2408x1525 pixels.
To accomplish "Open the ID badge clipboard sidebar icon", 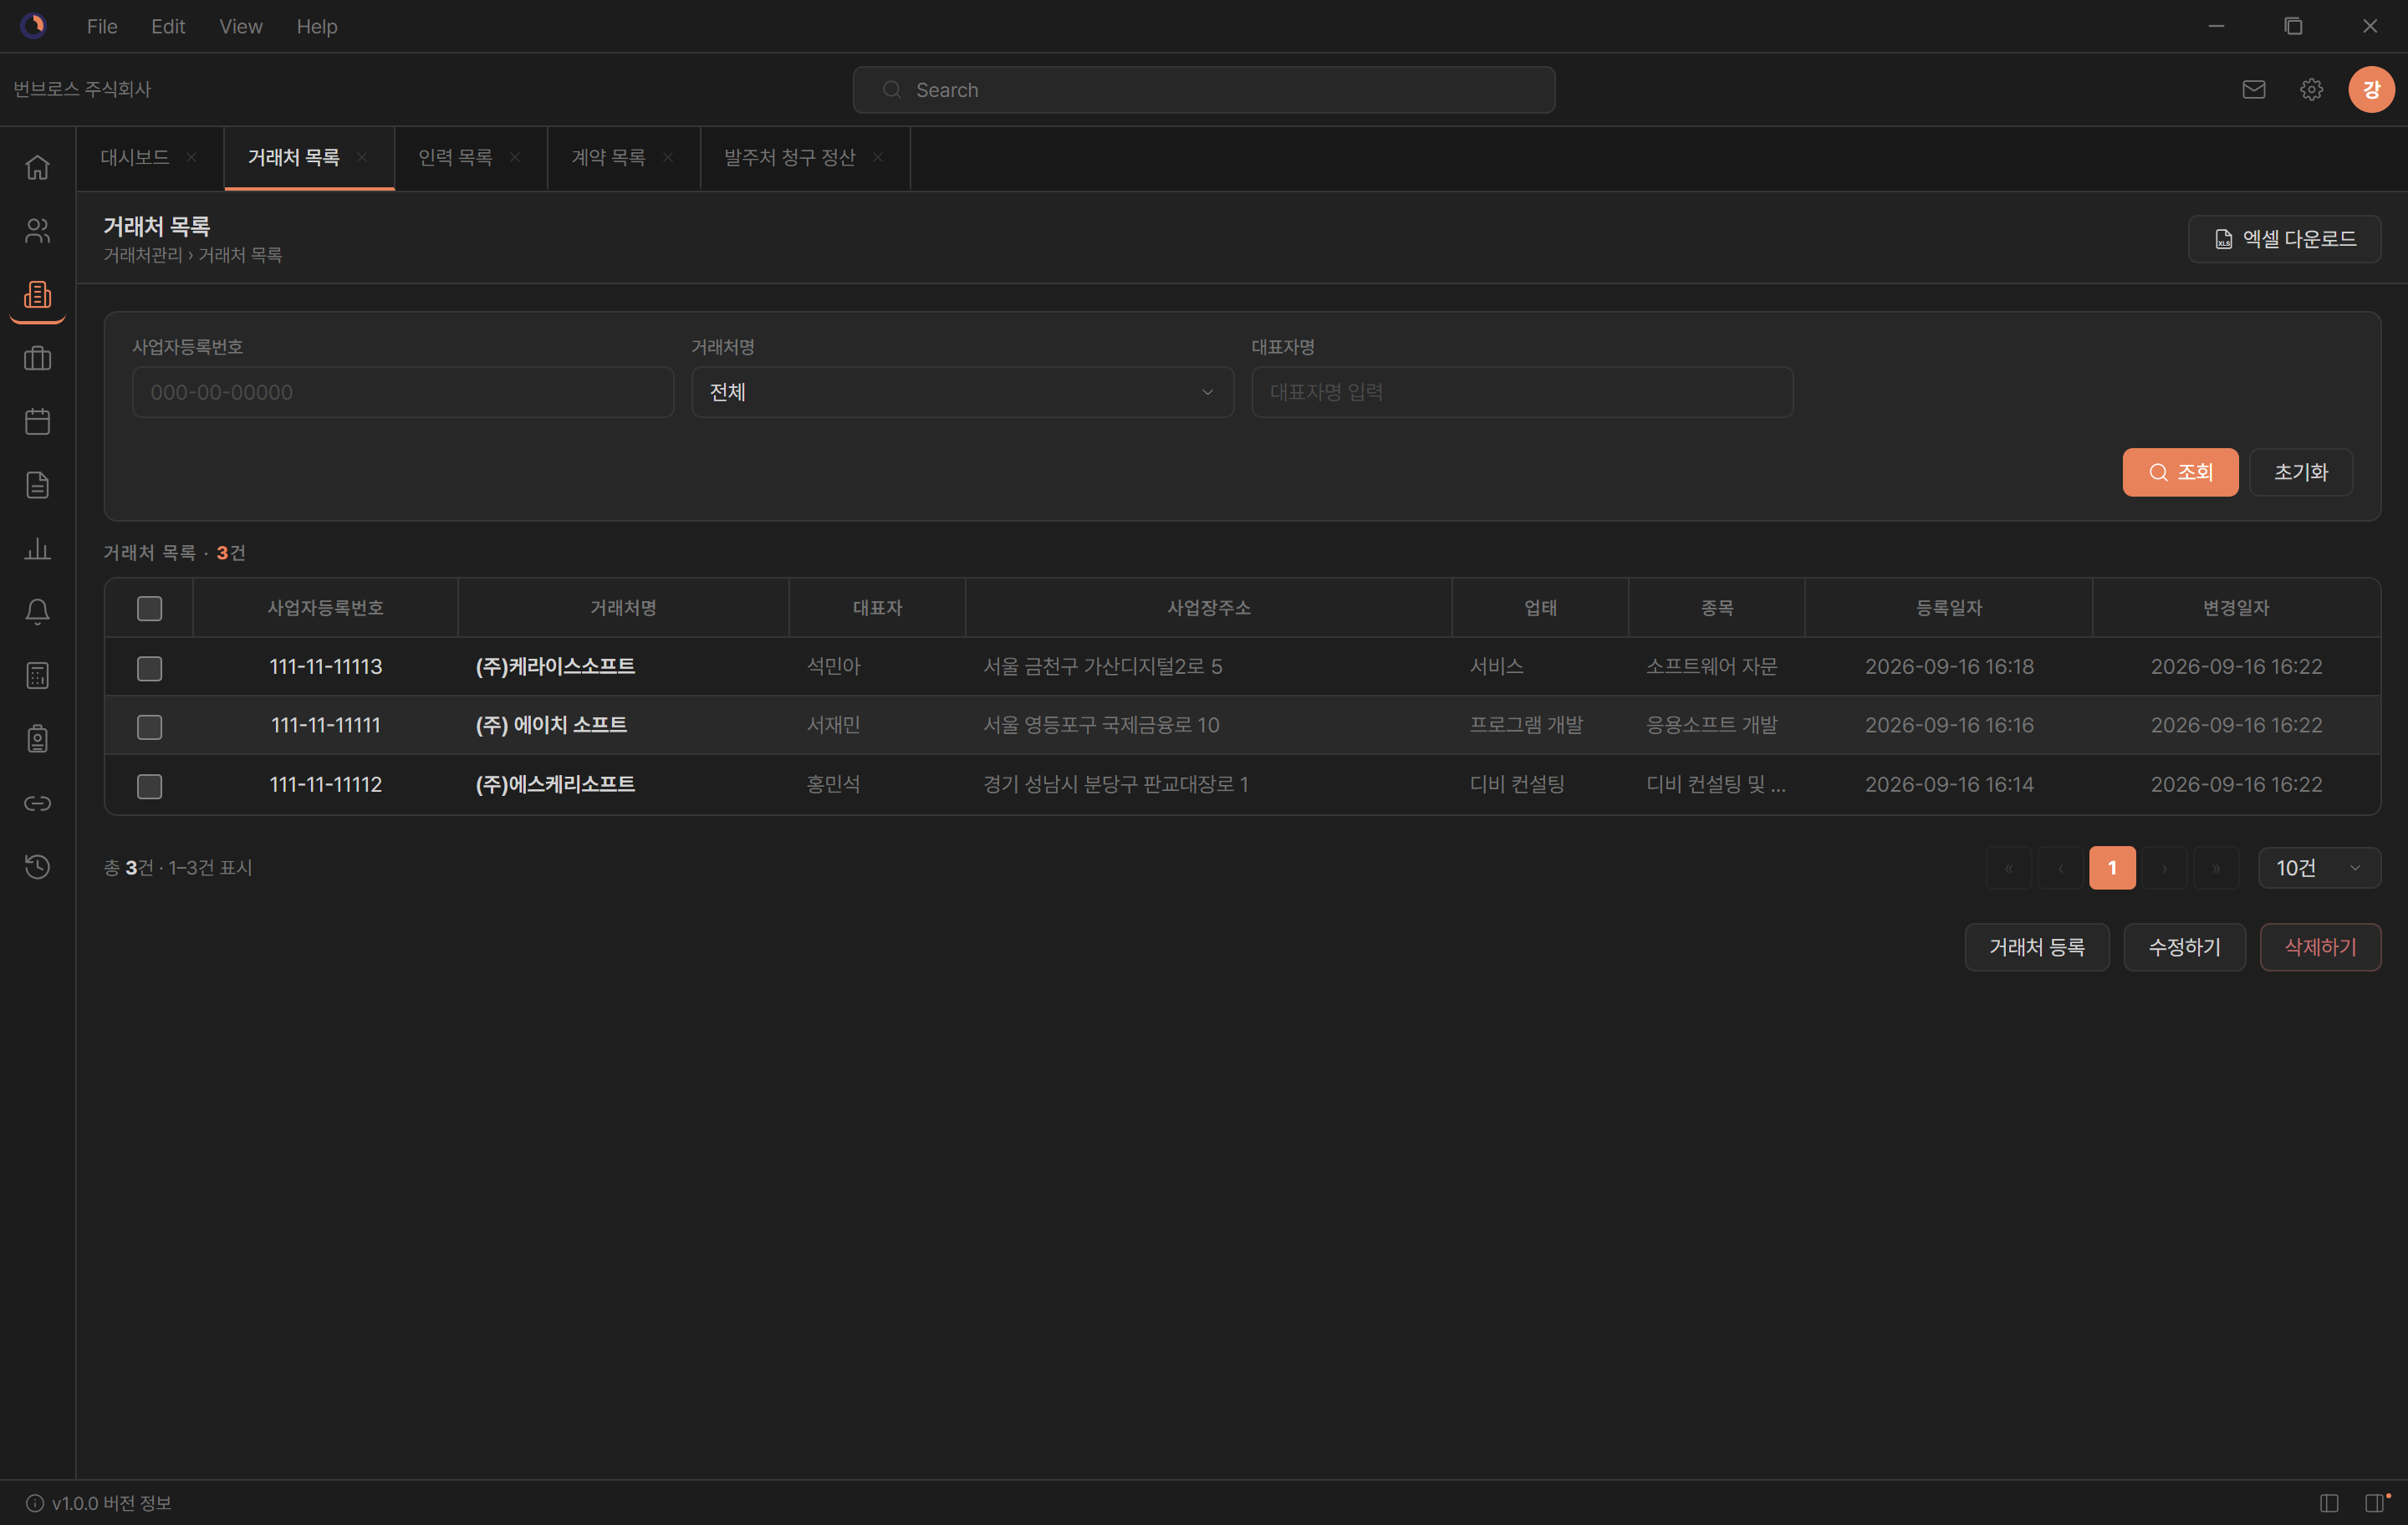I will 37,739.
